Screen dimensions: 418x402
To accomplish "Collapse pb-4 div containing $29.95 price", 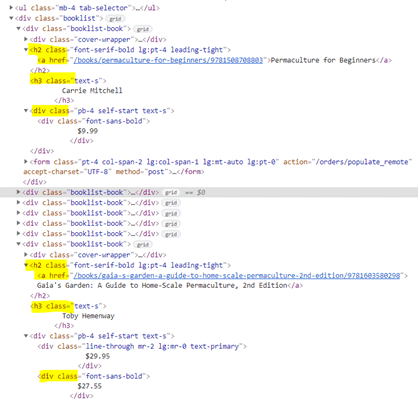I will point(26,336).
